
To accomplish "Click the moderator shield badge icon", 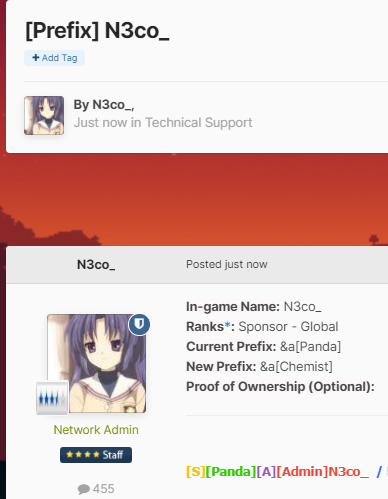I will click(139, 324).
